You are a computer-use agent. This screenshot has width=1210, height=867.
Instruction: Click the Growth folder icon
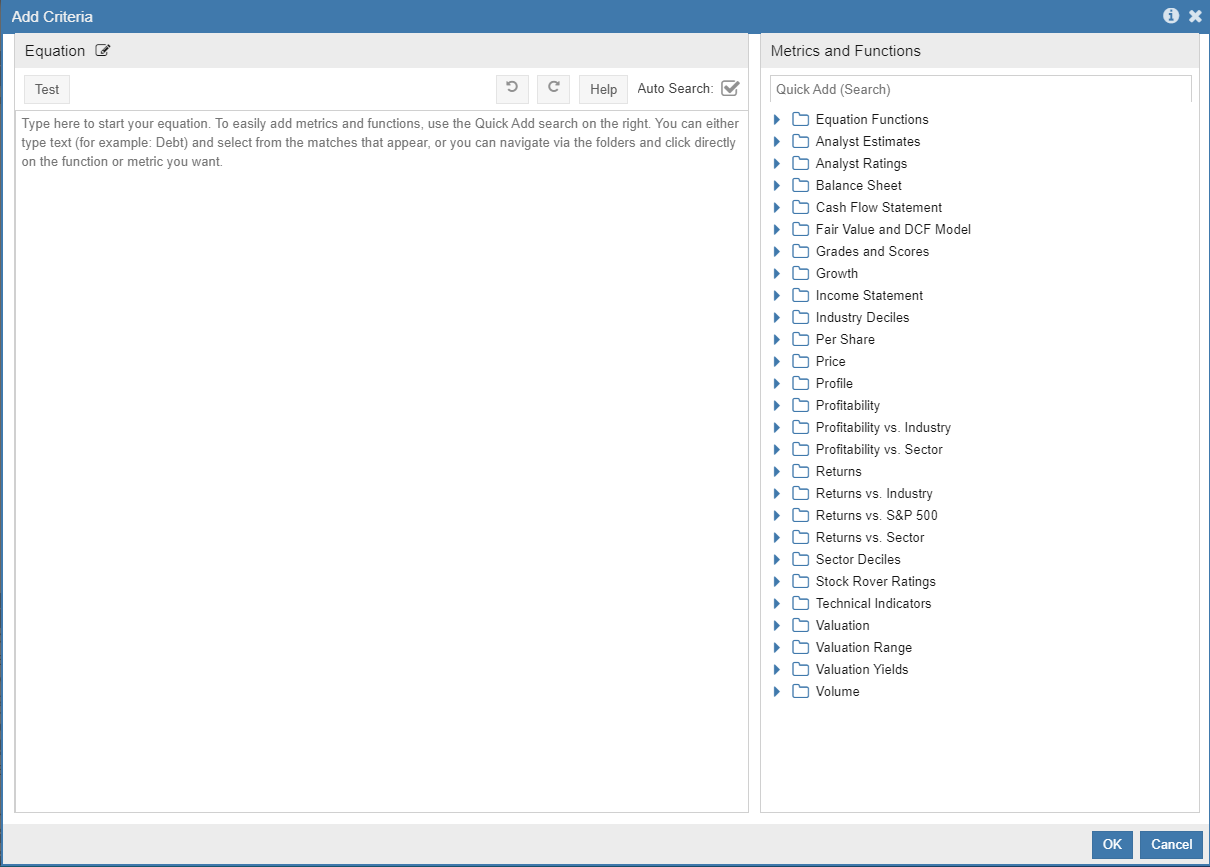(x=800, y=273)
